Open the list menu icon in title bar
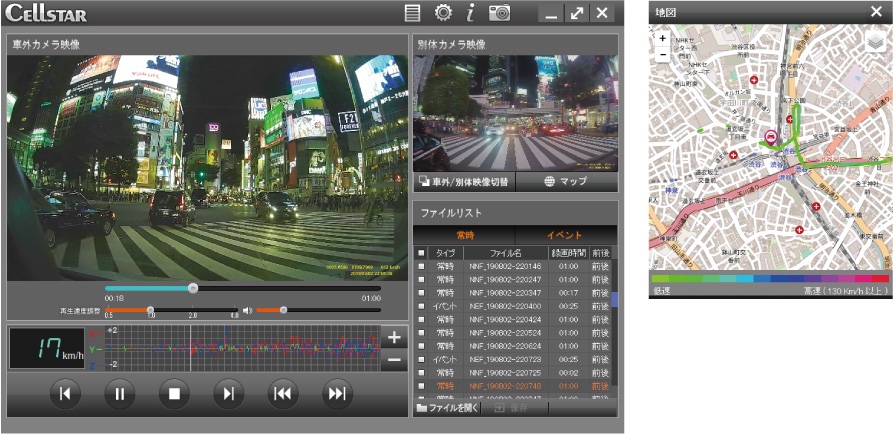The image size is (893, 434). pos(412,12)
